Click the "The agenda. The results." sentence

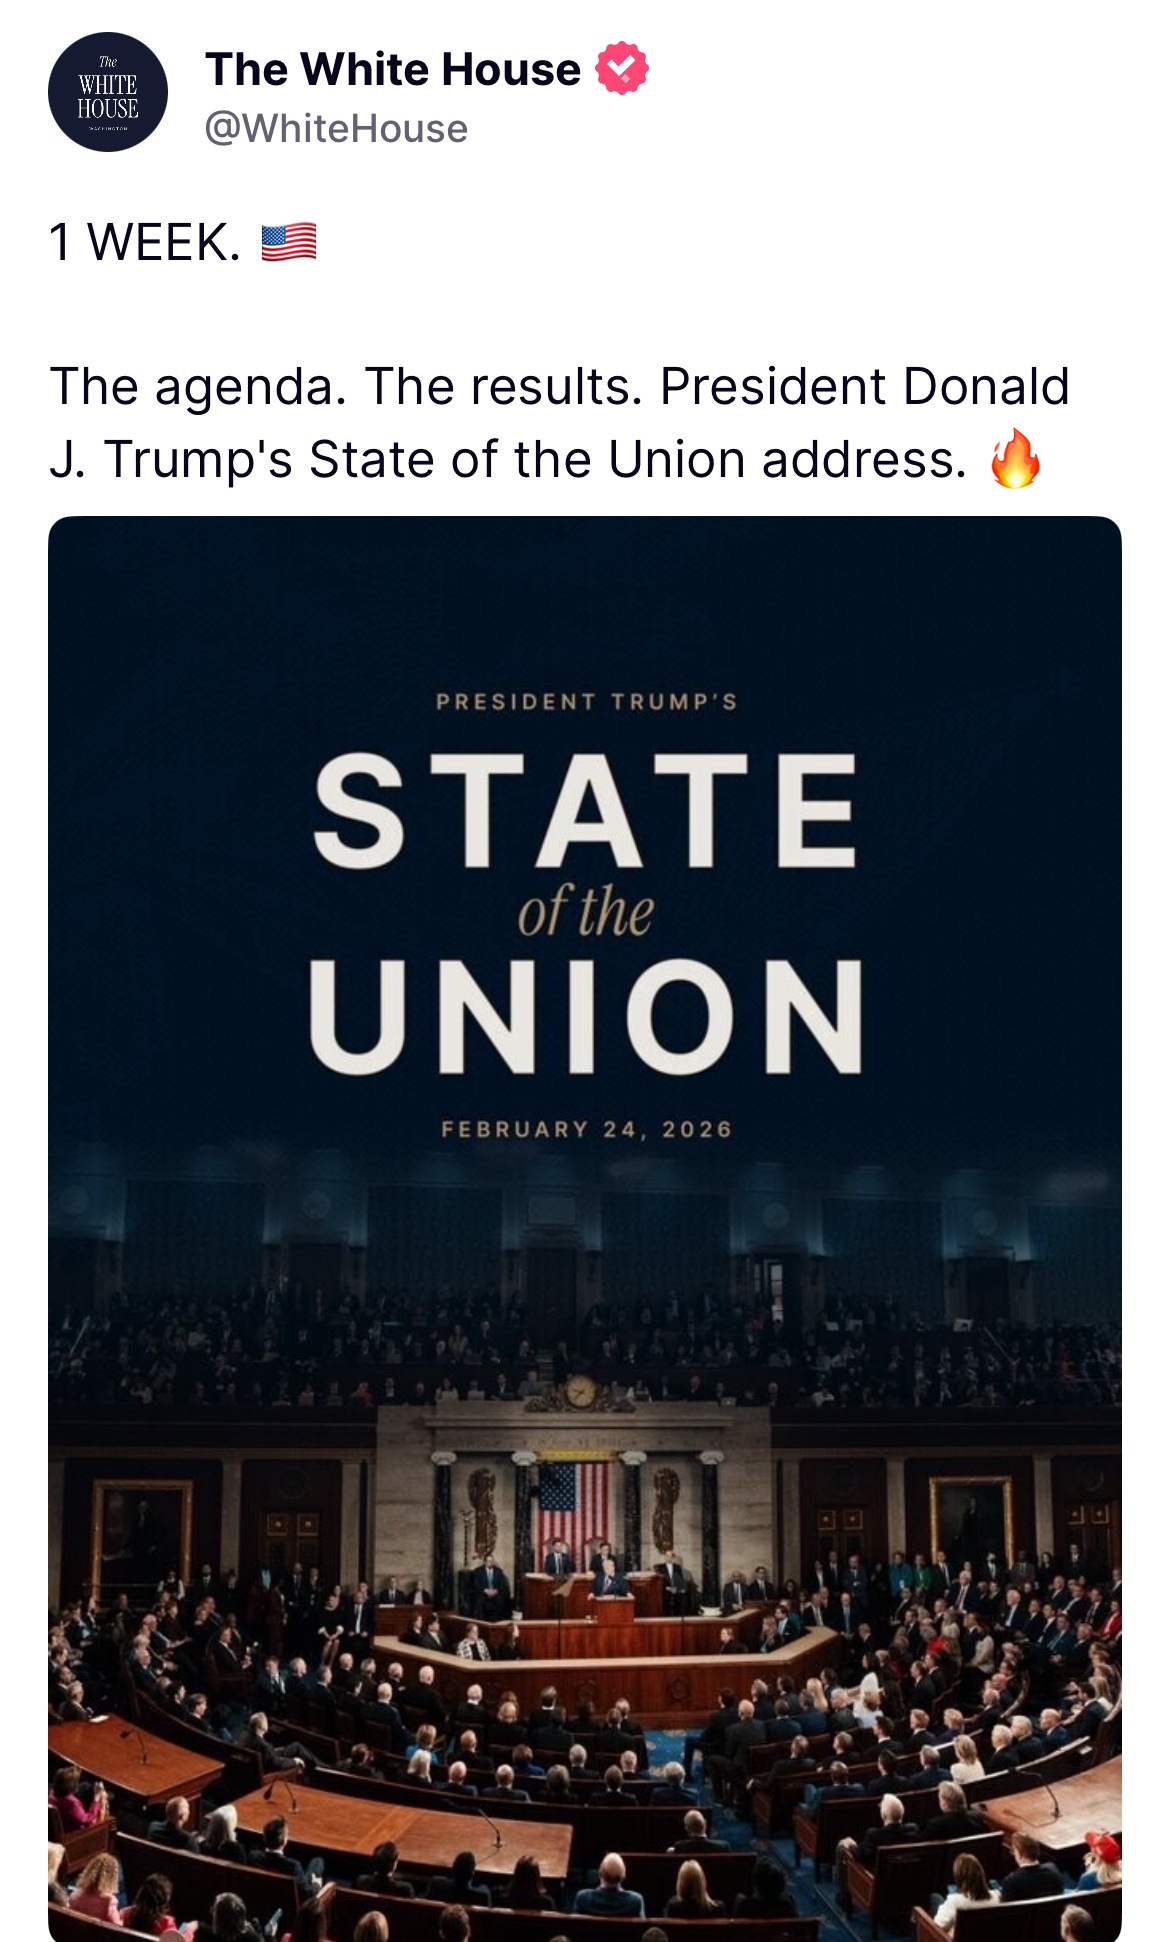point(345,386)
